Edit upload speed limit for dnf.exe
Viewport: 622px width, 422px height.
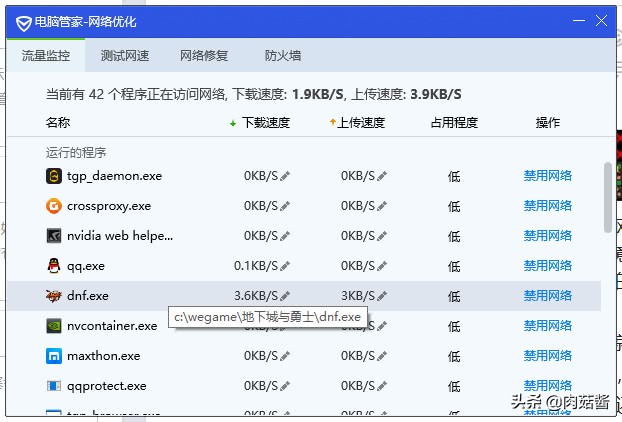pos(382,296)
